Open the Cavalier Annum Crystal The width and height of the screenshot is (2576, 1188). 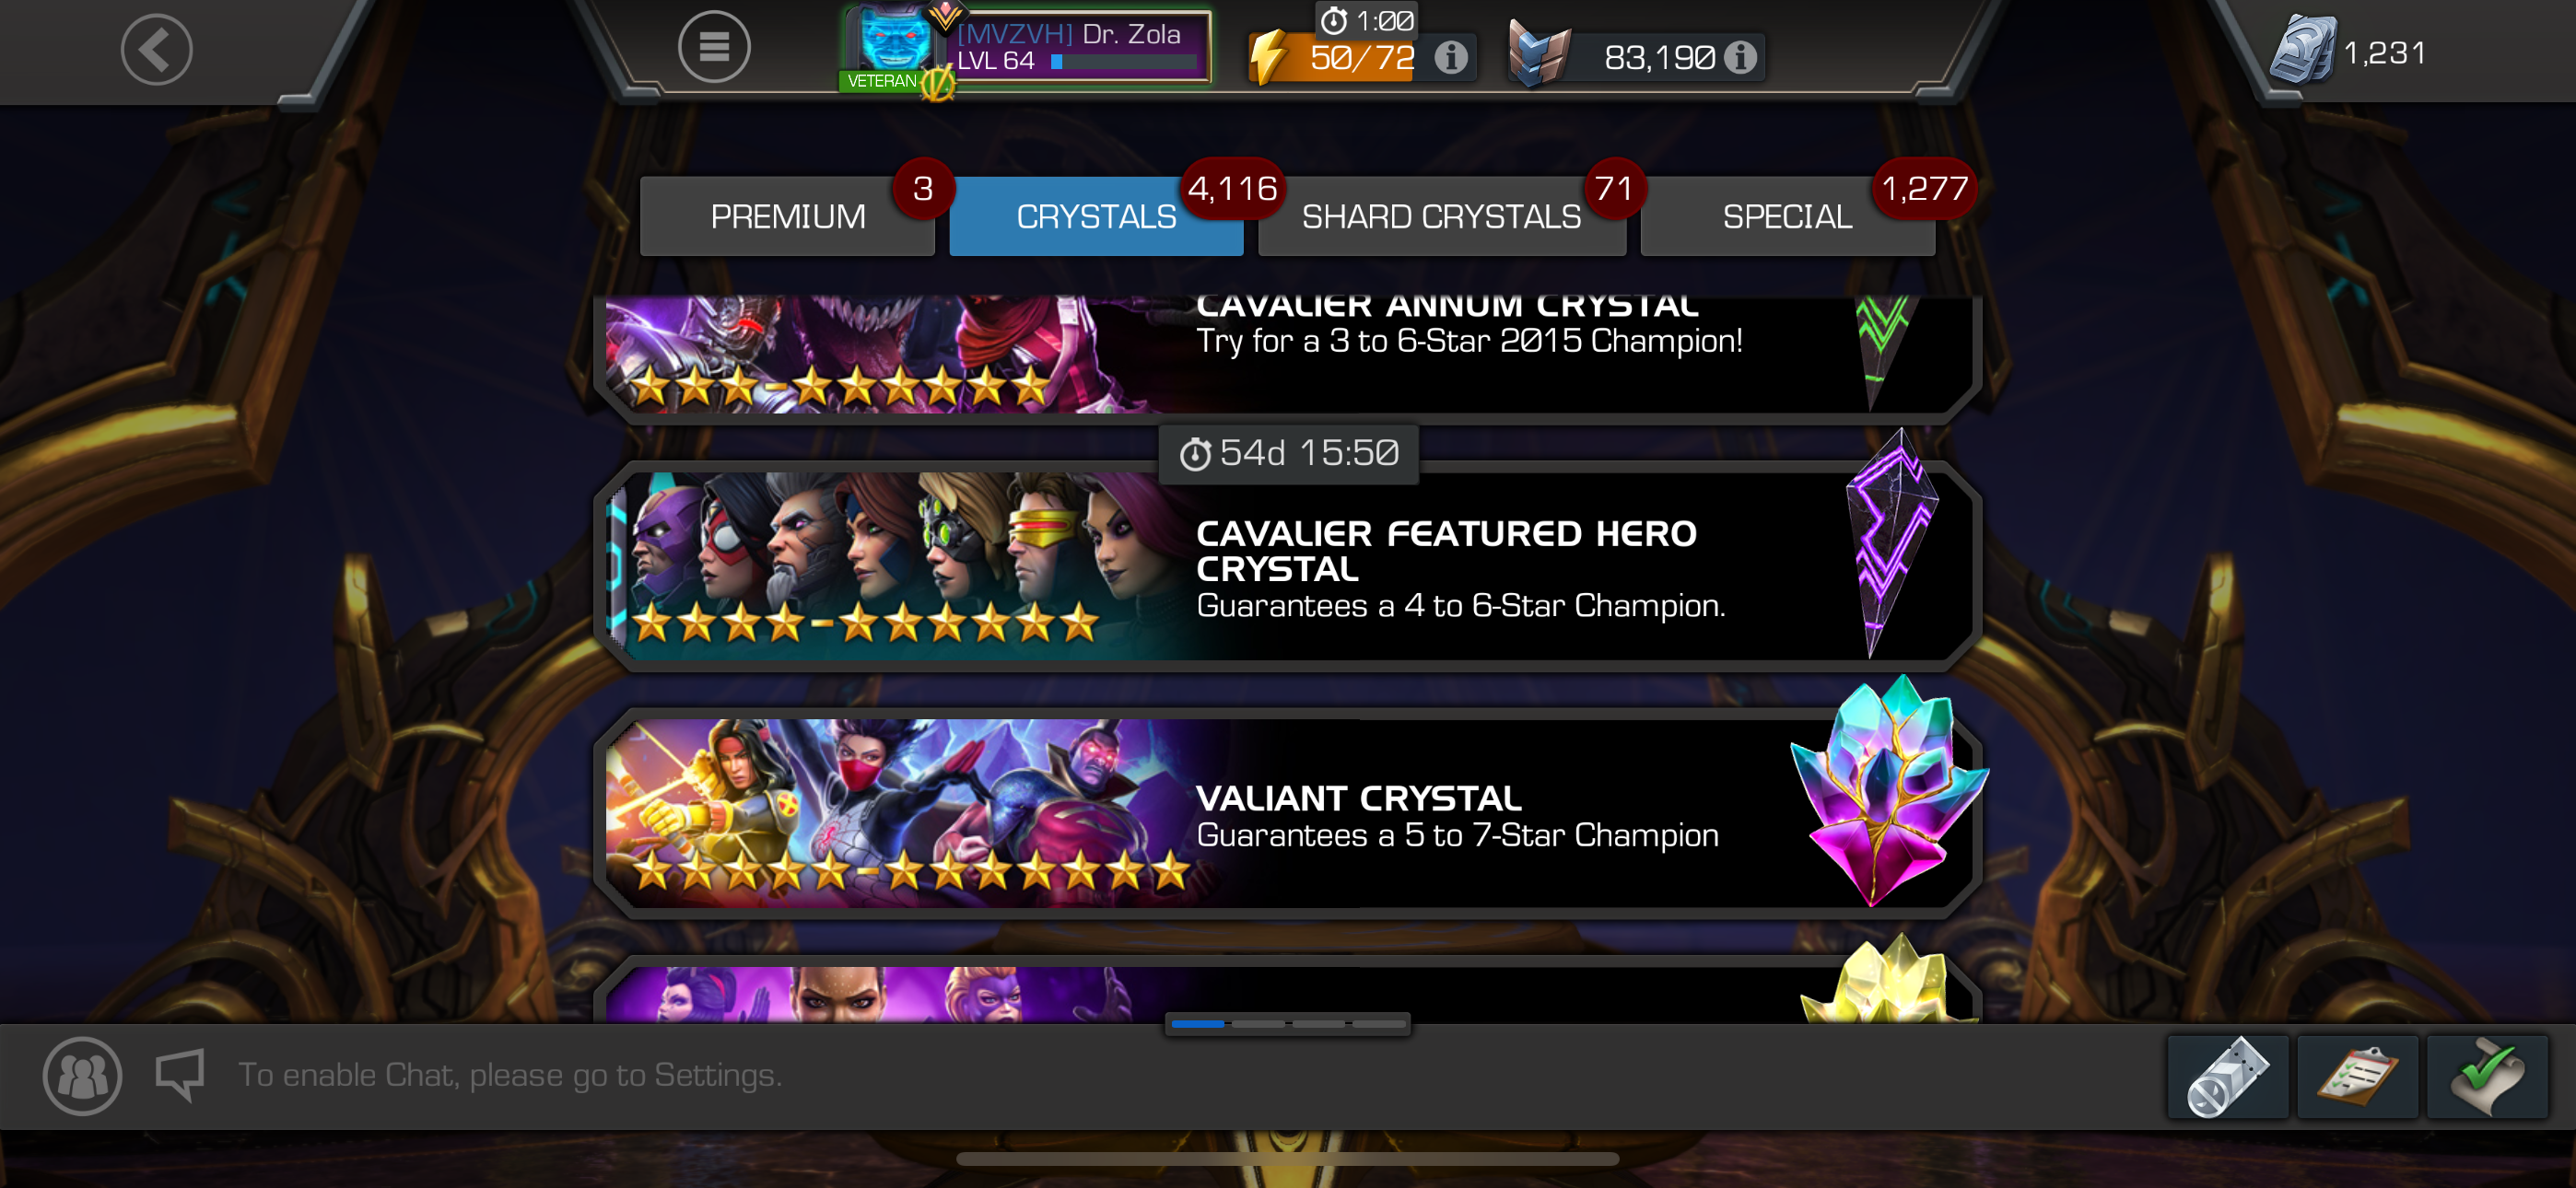1287,355
